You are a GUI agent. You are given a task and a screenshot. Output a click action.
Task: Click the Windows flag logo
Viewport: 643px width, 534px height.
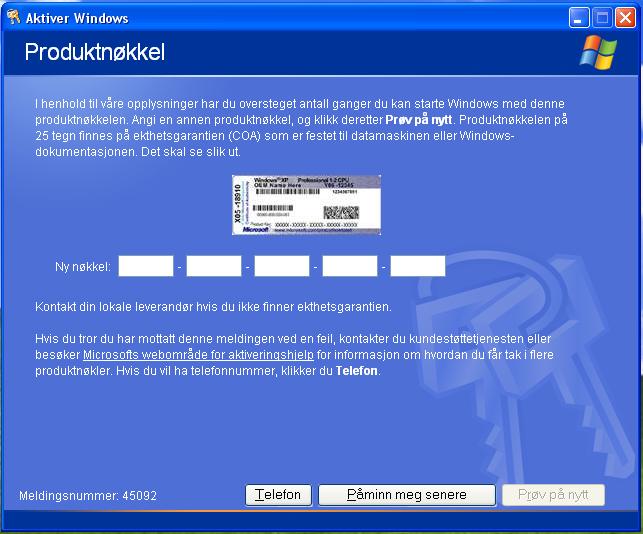pos(598,52)
